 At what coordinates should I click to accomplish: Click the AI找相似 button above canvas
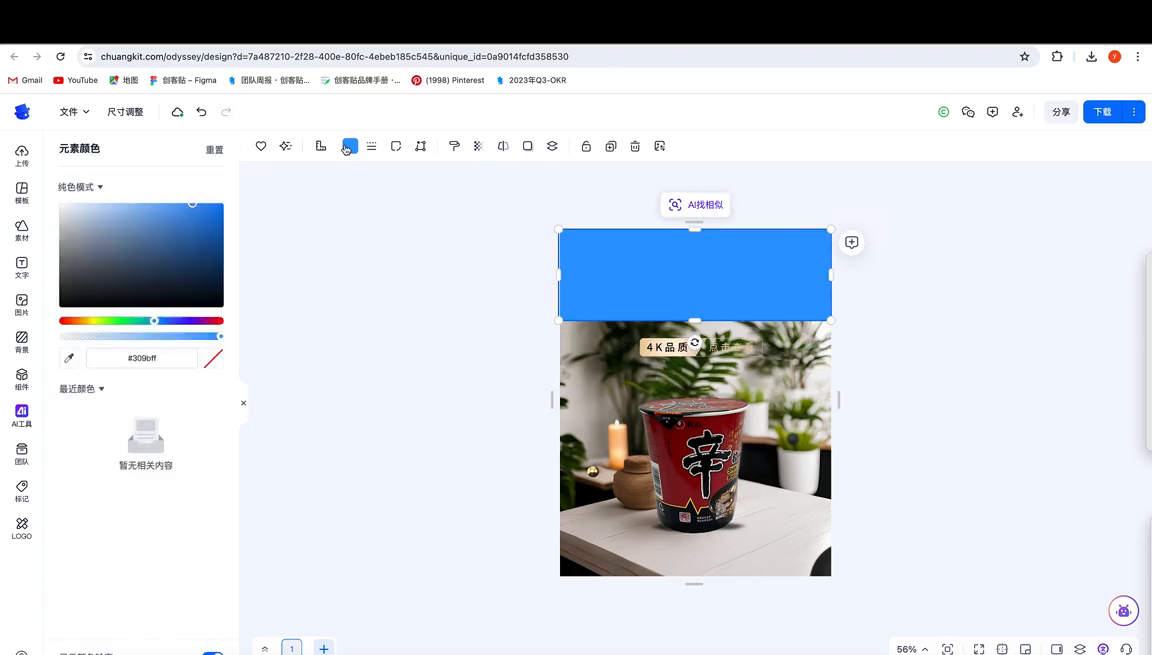695,205
